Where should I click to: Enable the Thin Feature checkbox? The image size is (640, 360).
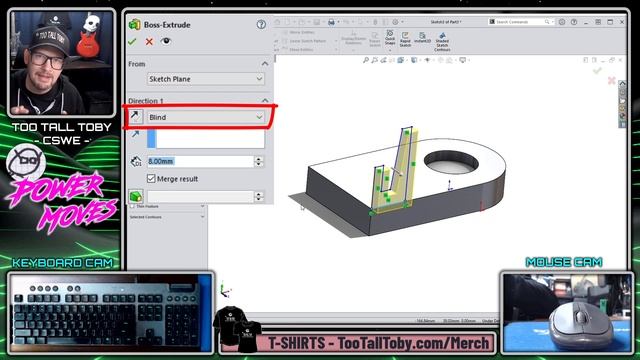pos(132,207)
